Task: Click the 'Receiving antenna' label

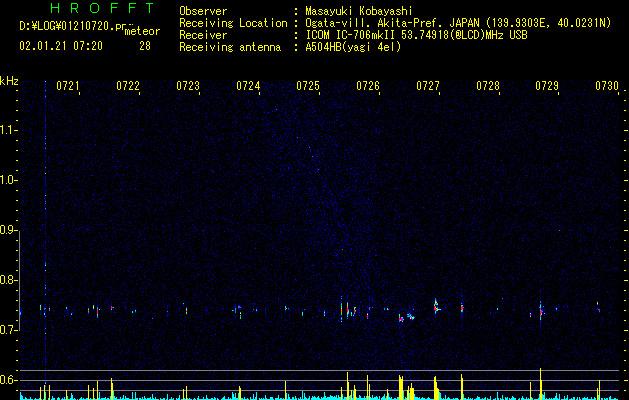Action: 230,47
